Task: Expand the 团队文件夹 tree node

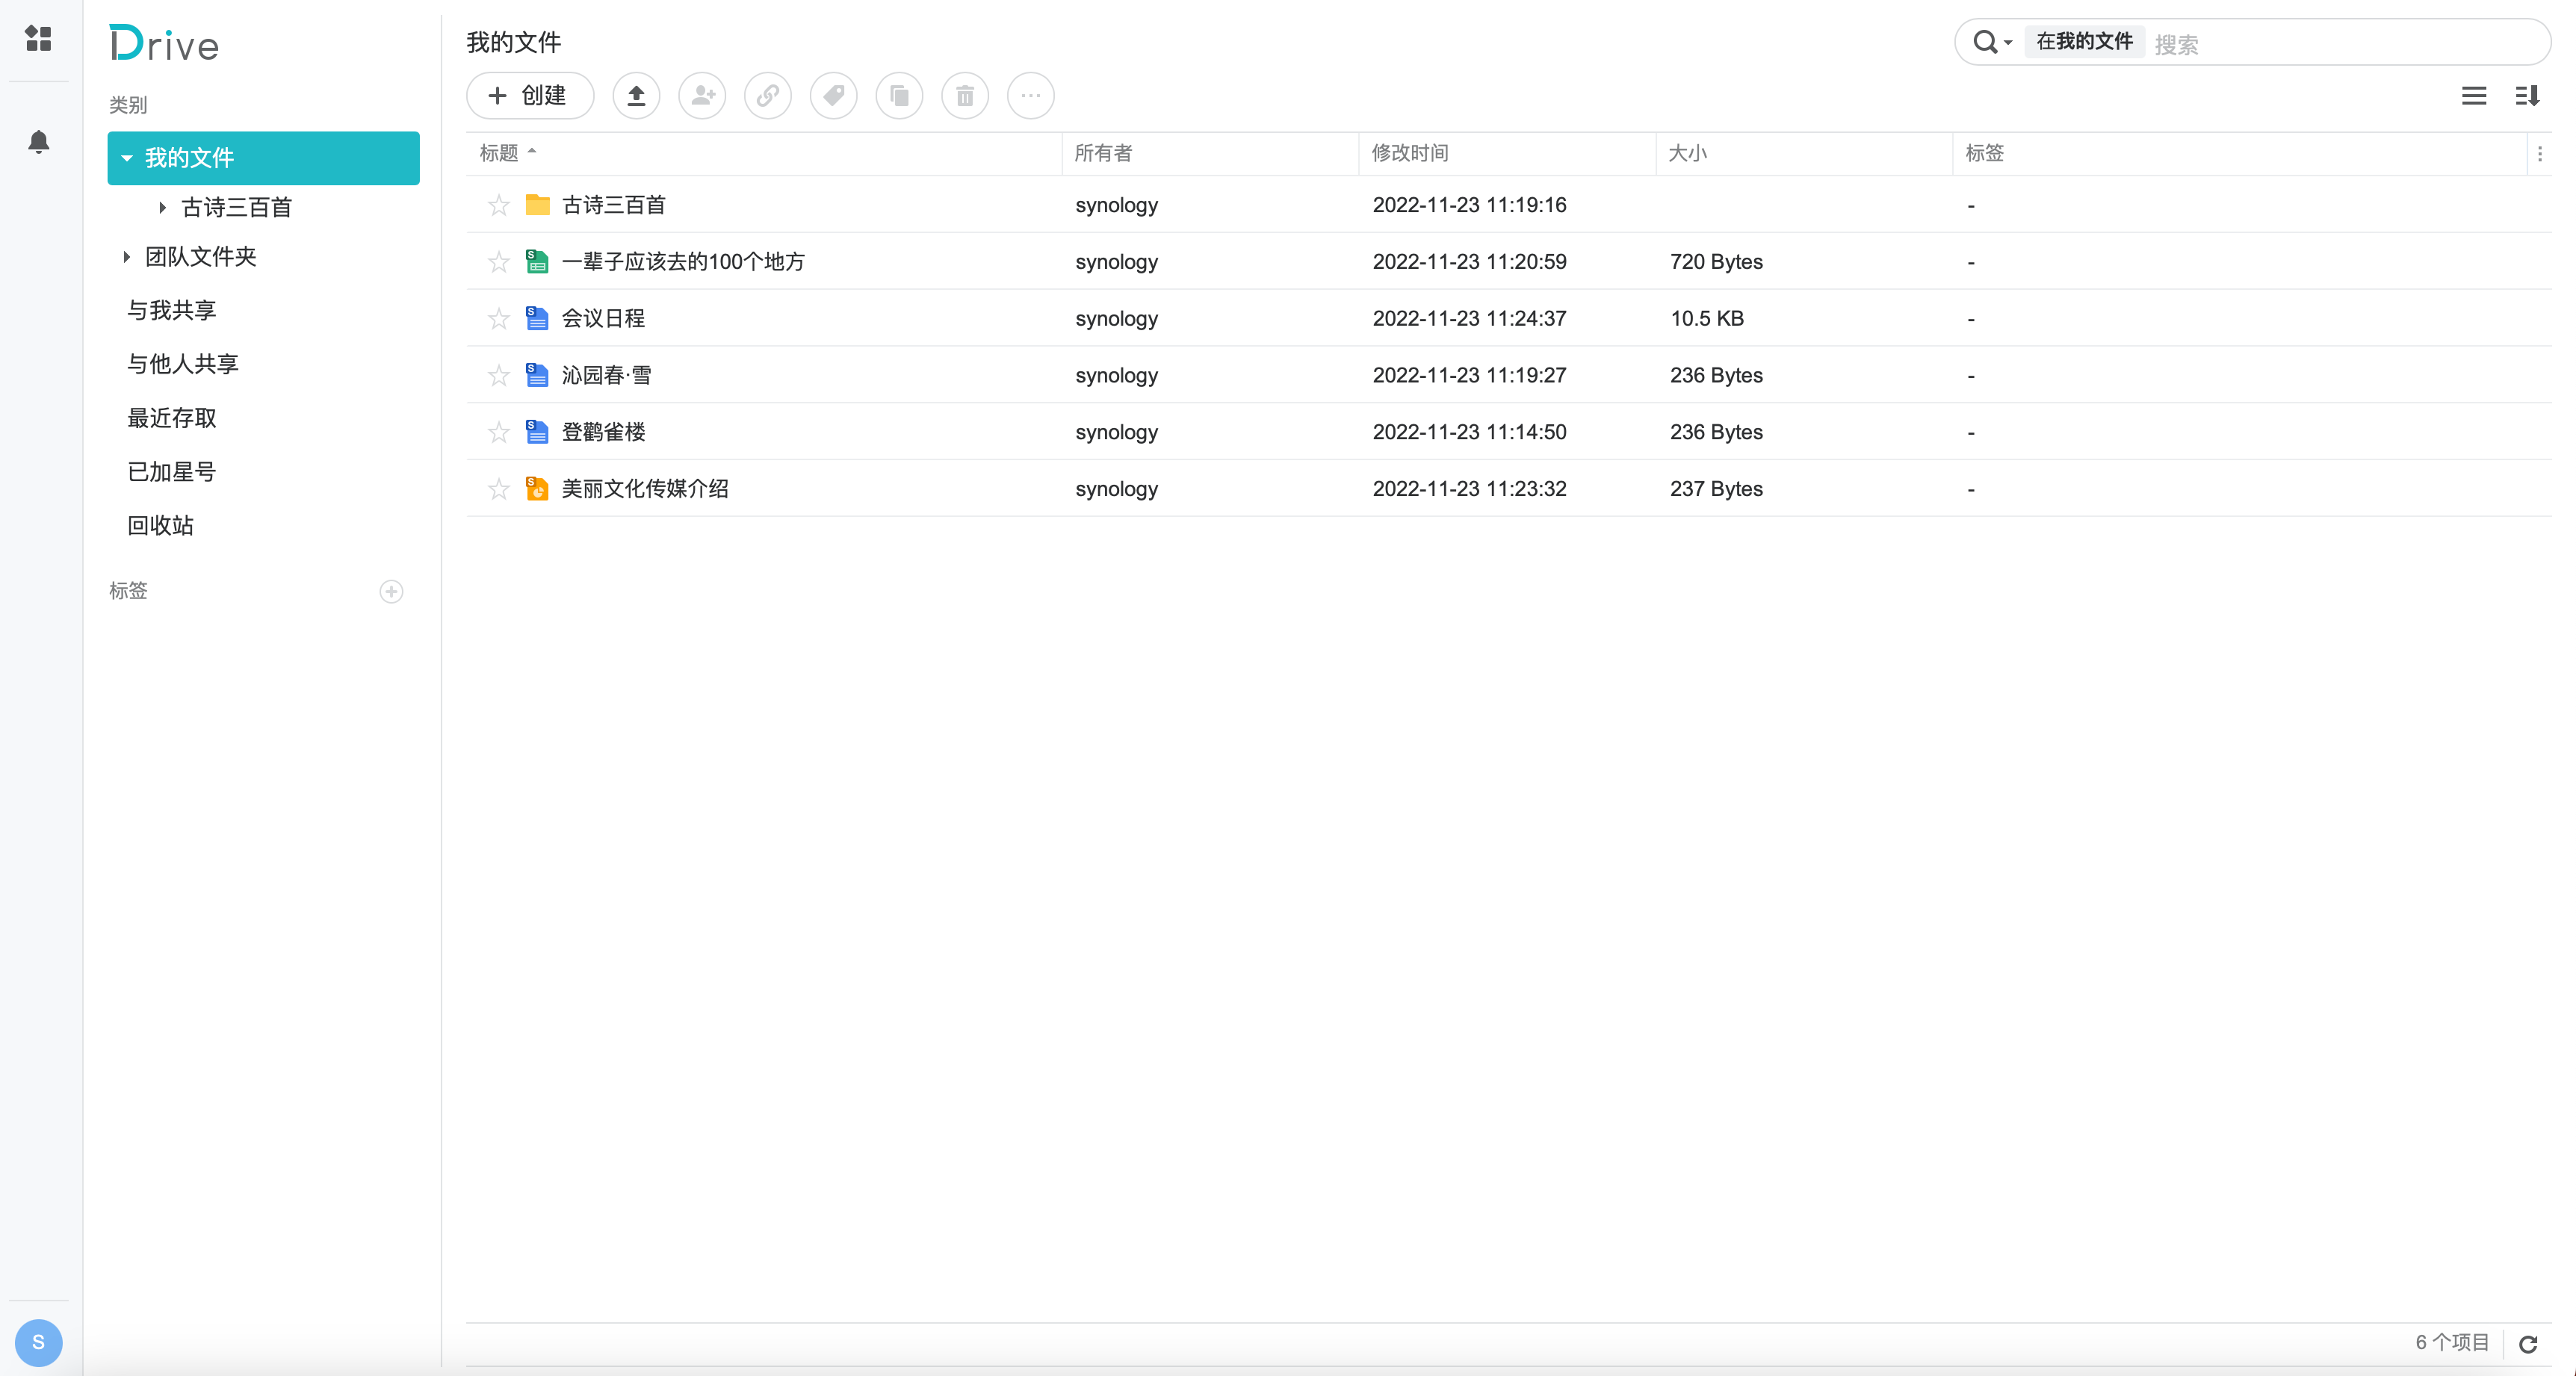Action: point(126,257)
